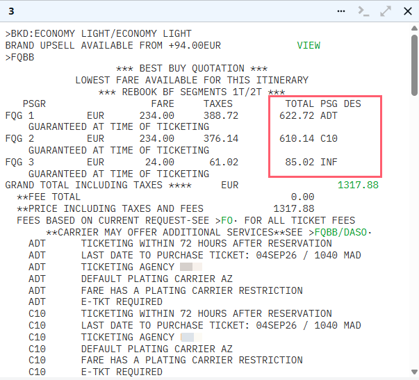Click the >FQBB command entry line
This screenshot has height=380, width=419.
coord(20,57)
